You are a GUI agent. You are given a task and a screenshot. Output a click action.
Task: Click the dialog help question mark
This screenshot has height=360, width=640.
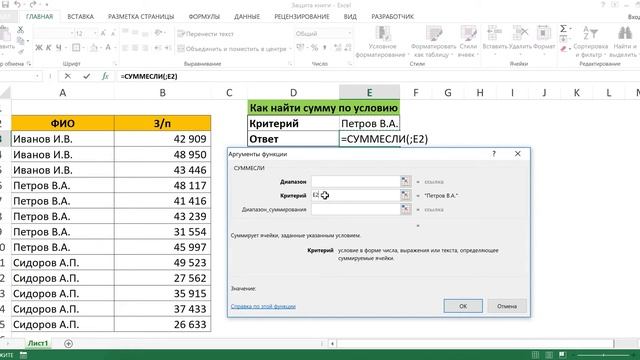click(494, 154)
